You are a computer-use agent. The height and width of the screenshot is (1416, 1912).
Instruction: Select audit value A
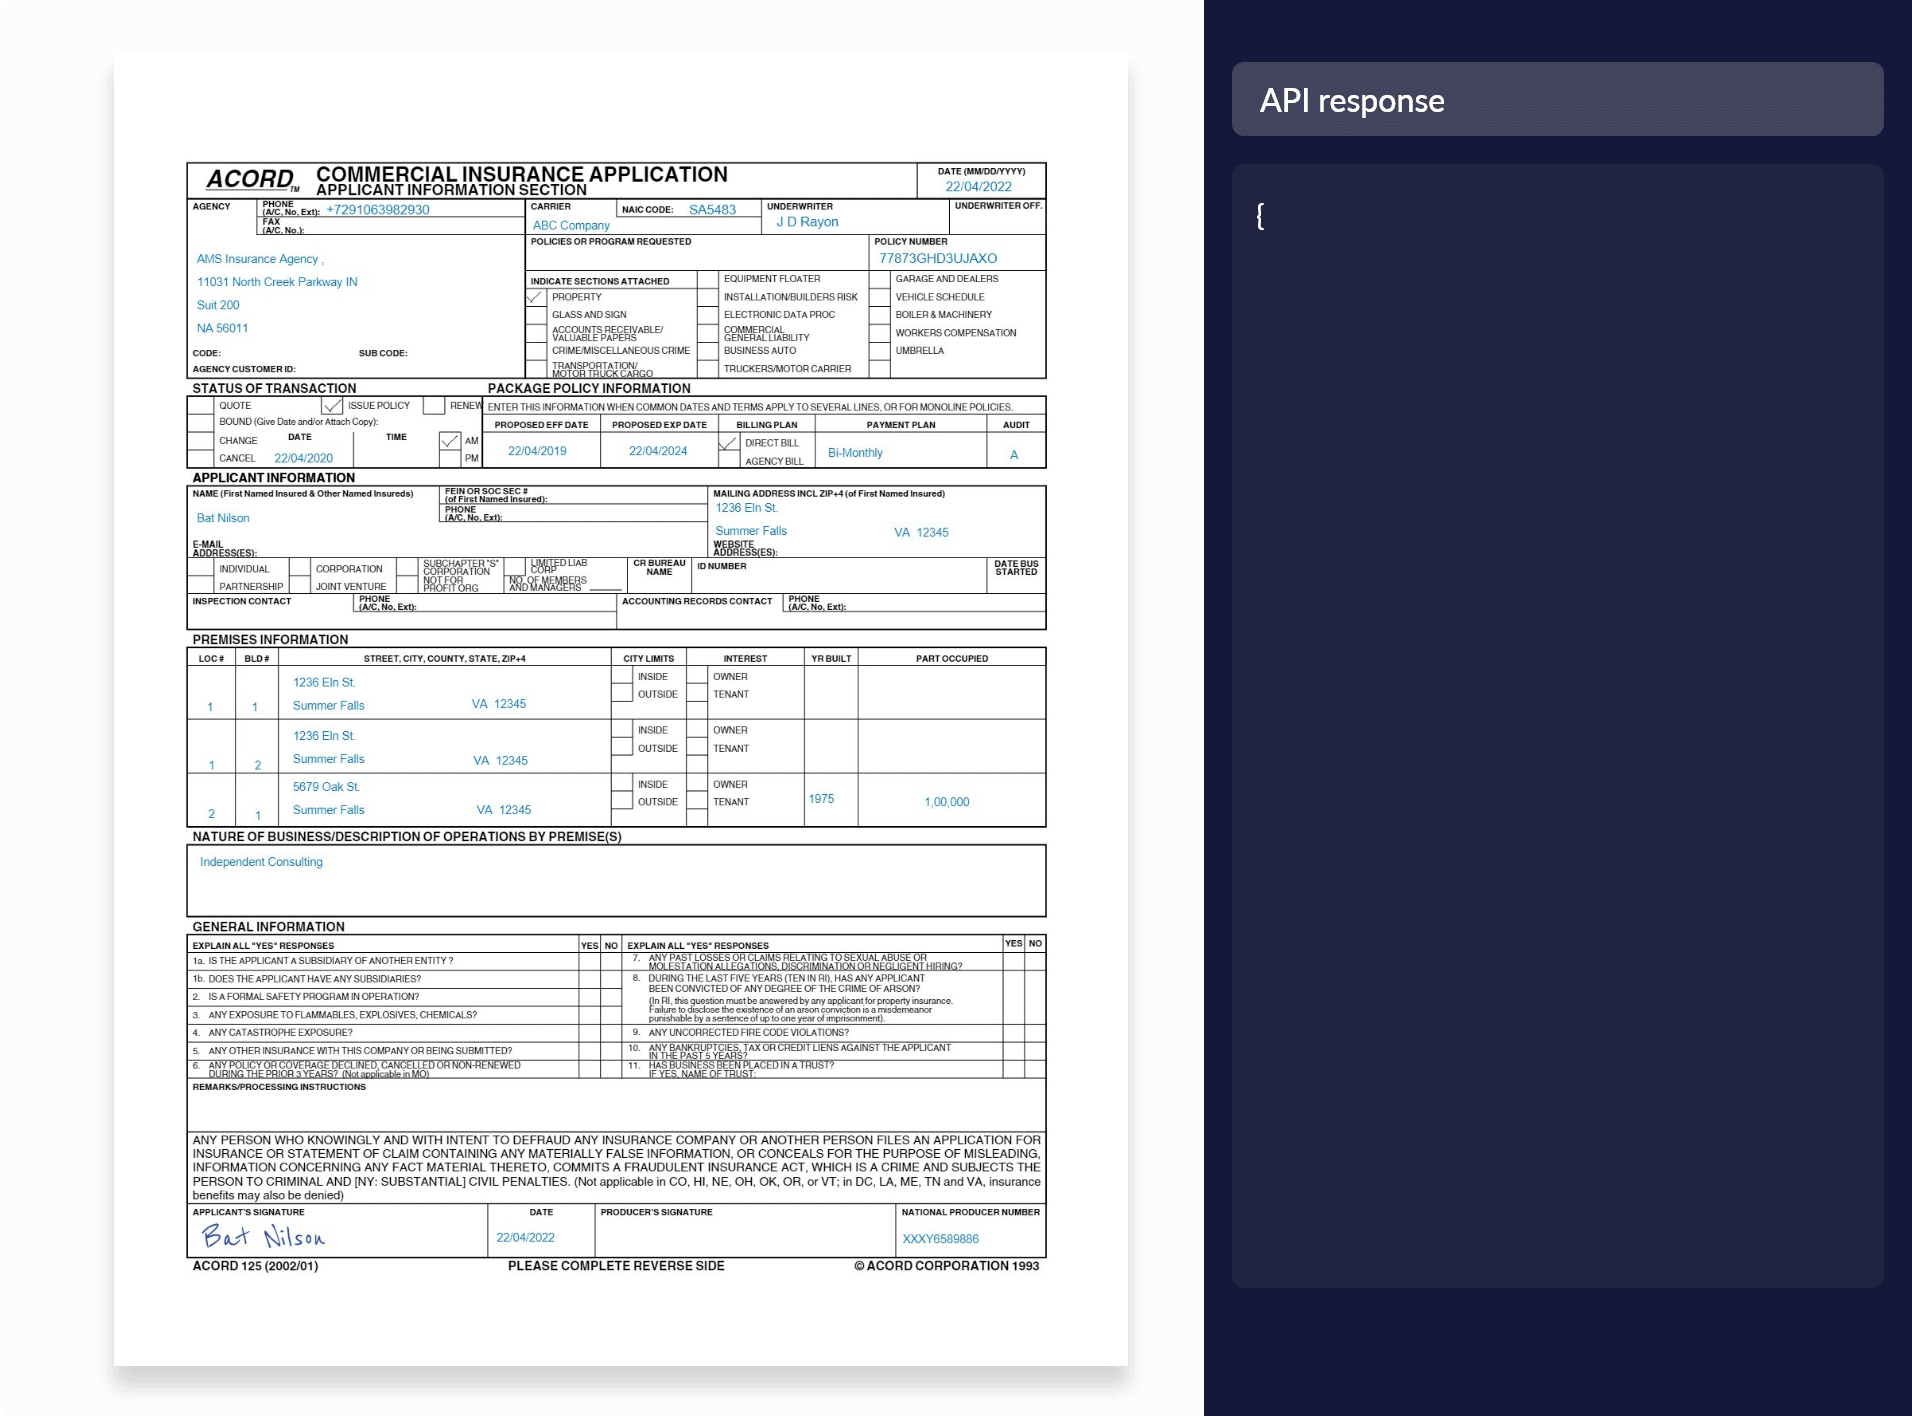[1014, 455]
